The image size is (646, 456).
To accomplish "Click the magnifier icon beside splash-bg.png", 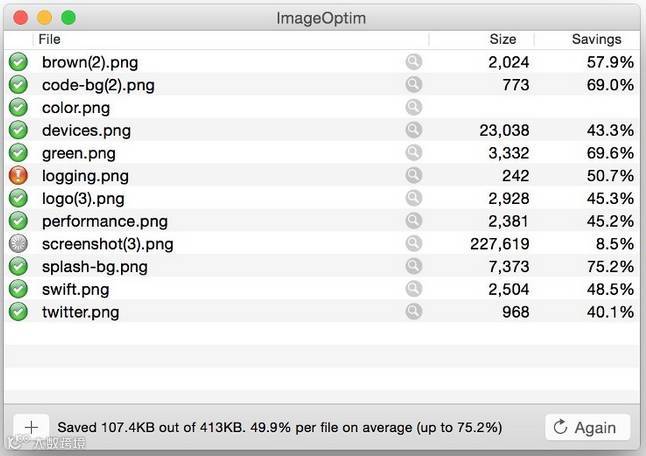I will [413, 267].
